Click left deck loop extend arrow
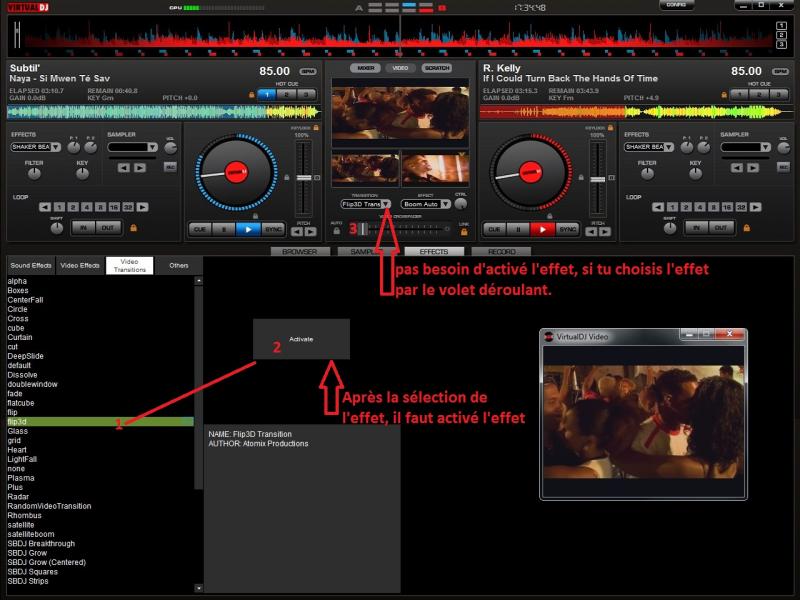Image resolution: width=800 pixels, height=600 pixels. 143,207
